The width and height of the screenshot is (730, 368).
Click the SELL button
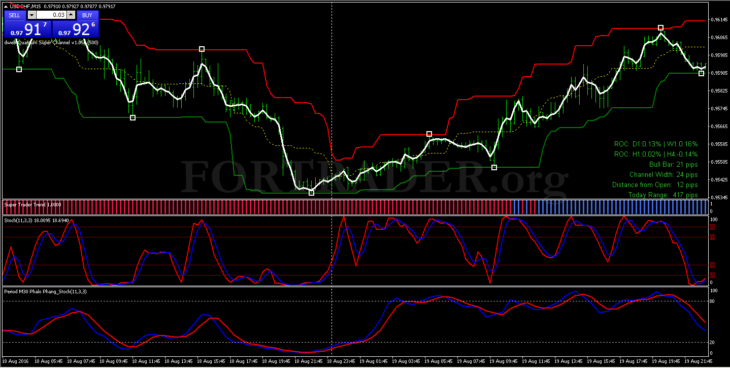(14, 15)
